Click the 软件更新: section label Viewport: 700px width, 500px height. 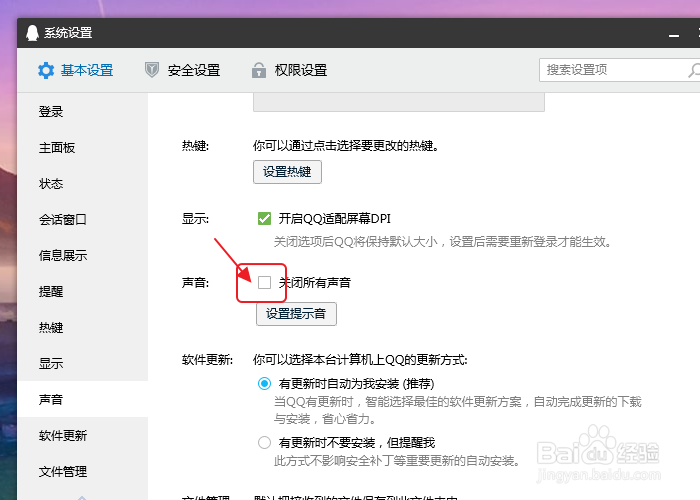click(x=207, y=359)
